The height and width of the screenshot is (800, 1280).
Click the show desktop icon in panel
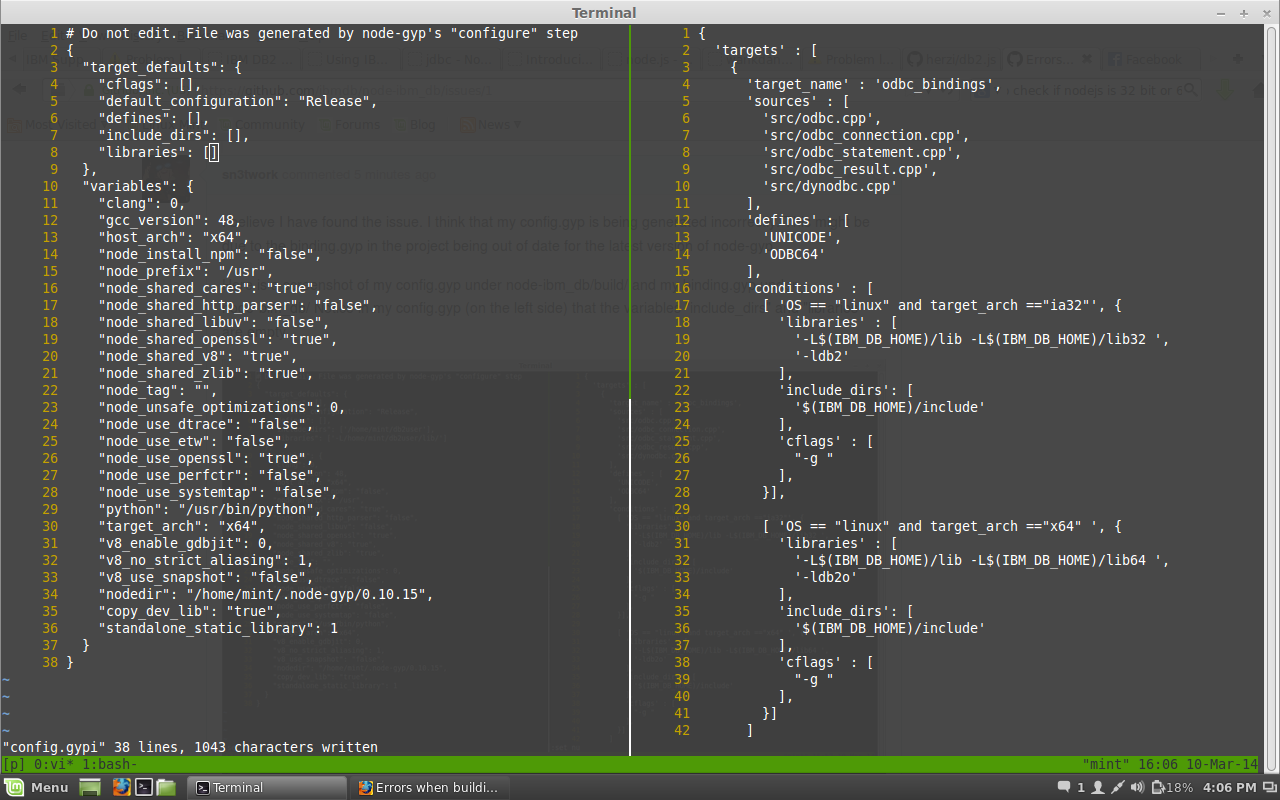point(90,787)
